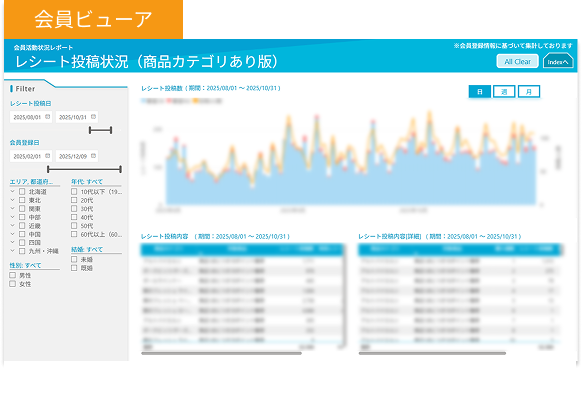Click the left table horizontal scrollbar
The image size is (582, 400).
[222, 353]
